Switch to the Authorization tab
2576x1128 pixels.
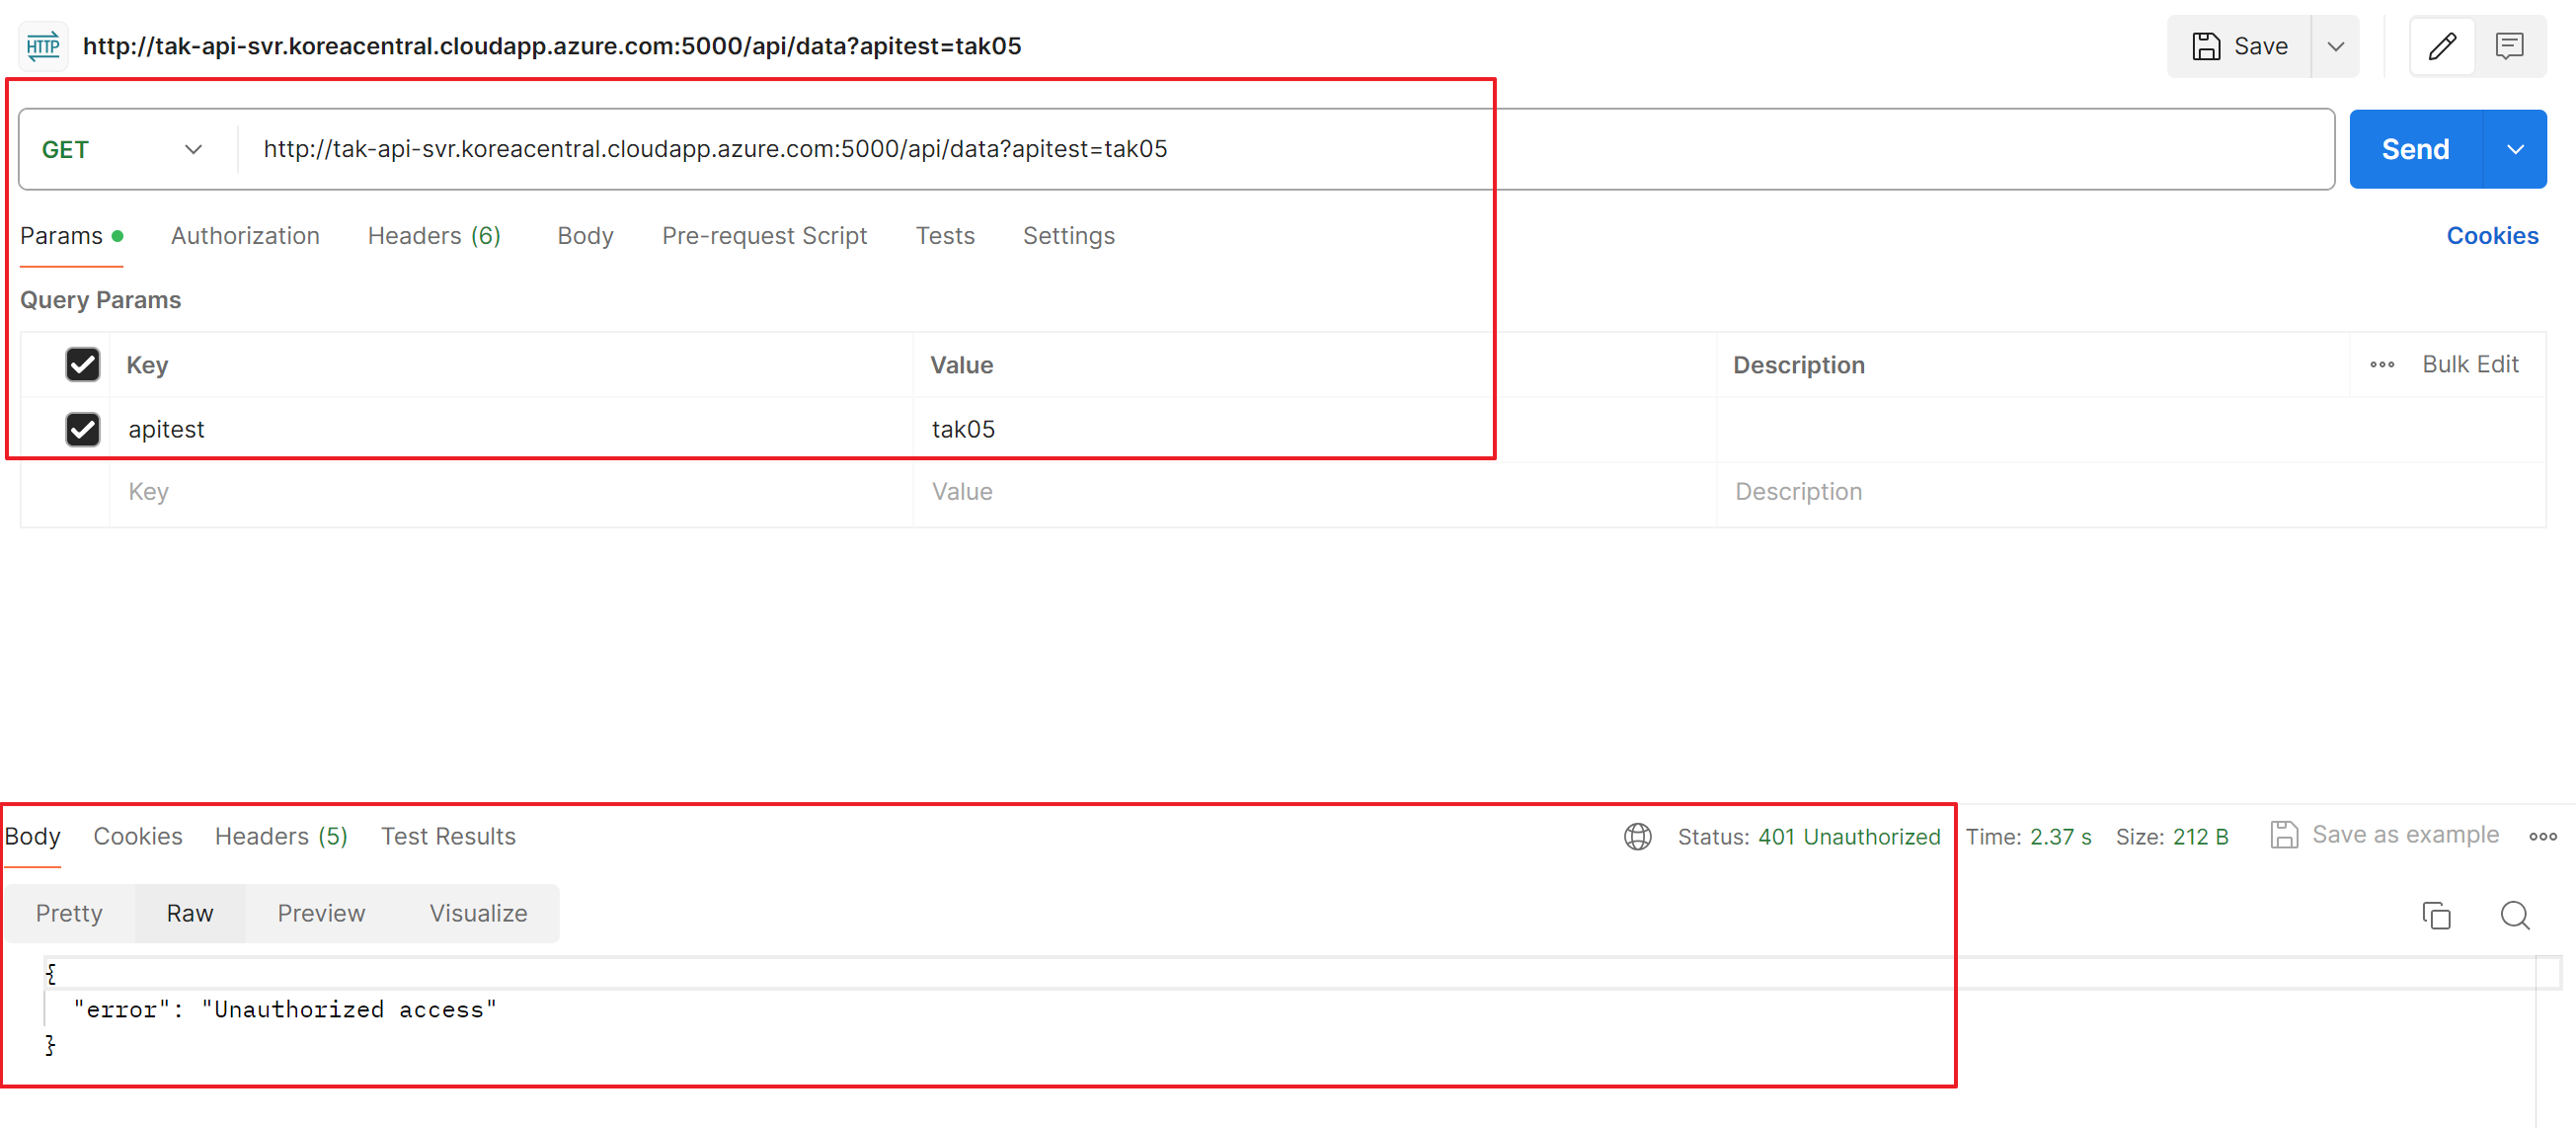point(245,236)
